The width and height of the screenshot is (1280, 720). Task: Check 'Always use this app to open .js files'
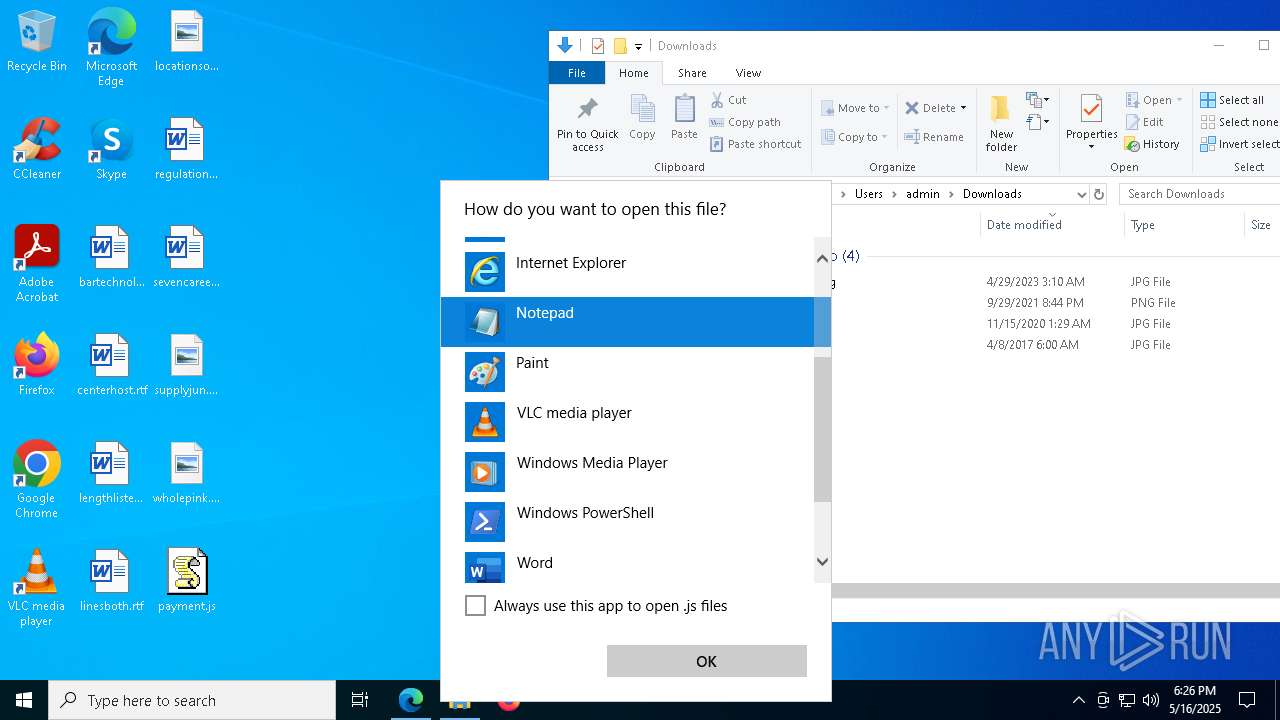pyautogui.click(x=476, y=606)
